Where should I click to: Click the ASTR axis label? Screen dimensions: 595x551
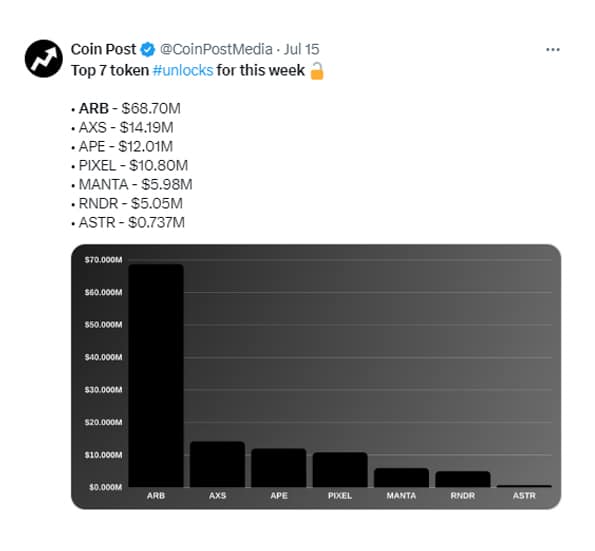tap(524, 496)
